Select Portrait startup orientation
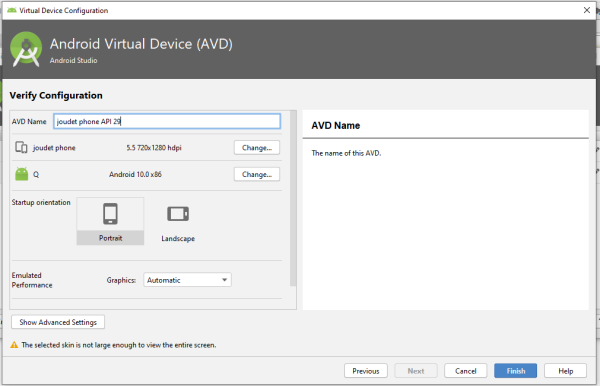Image resolution: width=600 pixels, height=386 pixels. (x=110, y=221)
